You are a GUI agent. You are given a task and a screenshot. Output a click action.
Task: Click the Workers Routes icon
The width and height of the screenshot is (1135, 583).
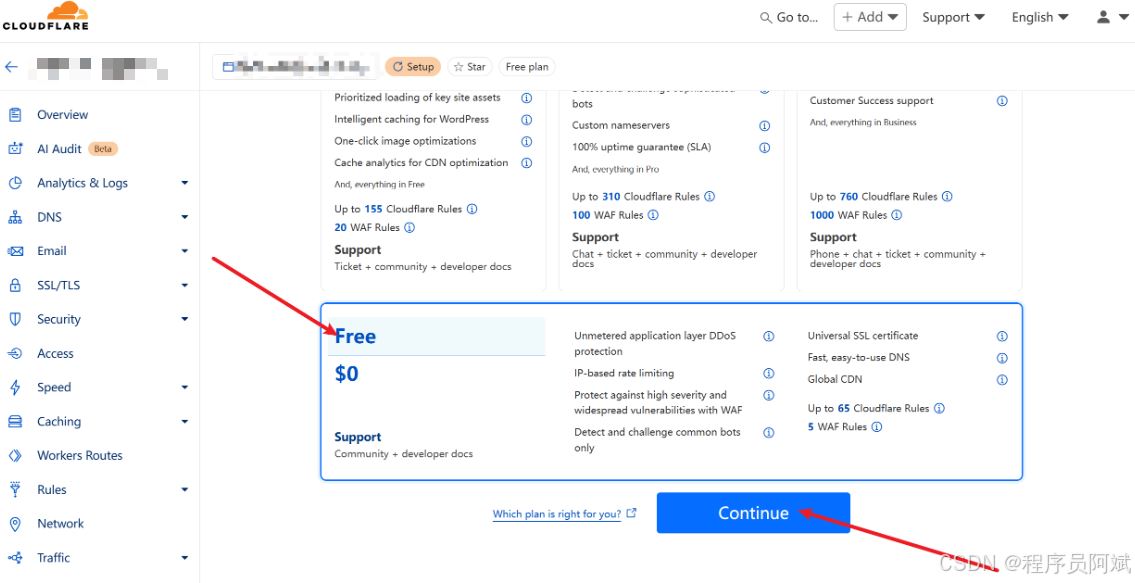pos(15,455)
